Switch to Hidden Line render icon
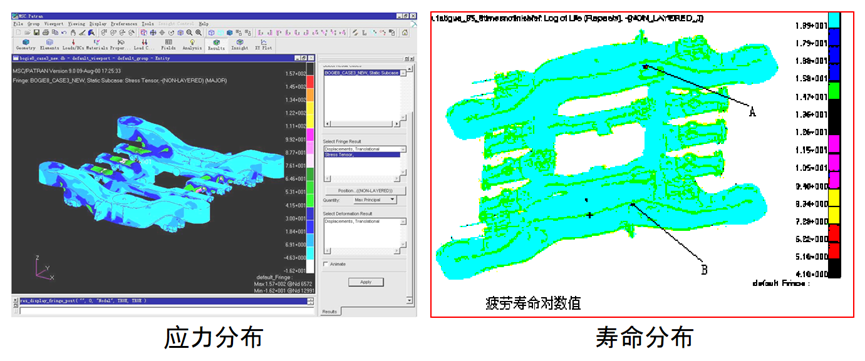The height and width of the screenshot is (361, 865). pos(220,33)
